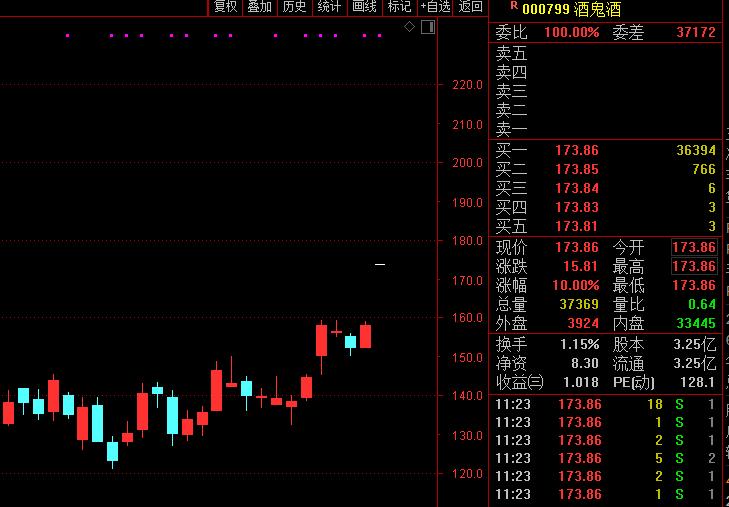Open the 历史 history option
729x507 pixels.
coord(294,7)
